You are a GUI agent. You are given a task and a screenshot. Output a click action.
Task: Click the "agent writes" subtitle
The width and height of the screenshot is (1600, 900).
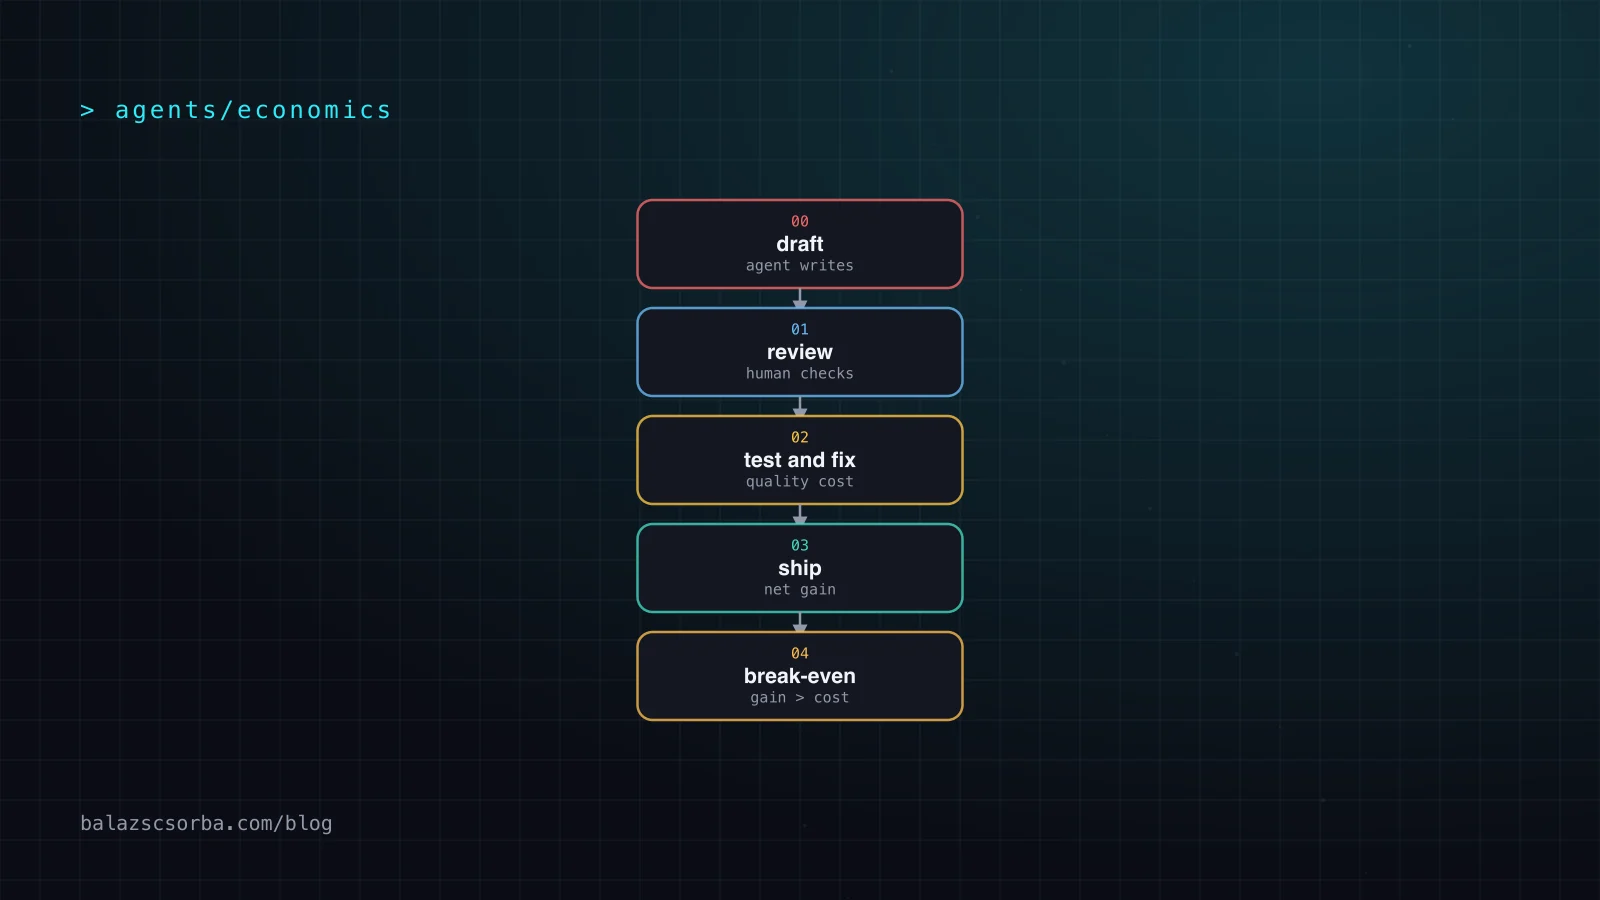pyautogui.click(x=800, y=266)
